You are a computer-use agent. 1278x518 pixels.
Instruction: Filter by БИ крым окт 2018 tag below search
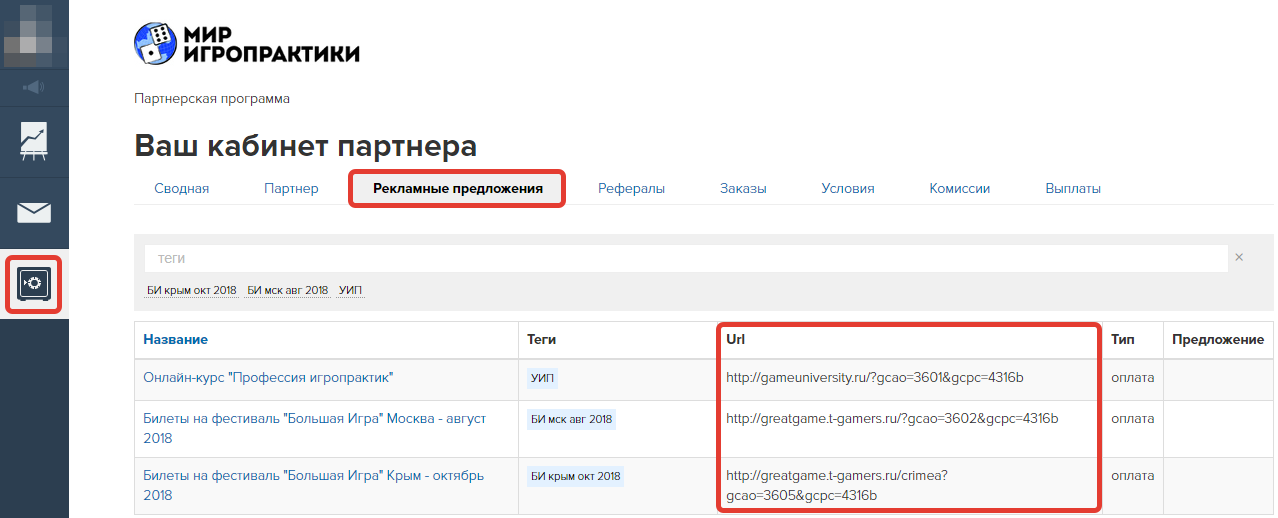[192, 290]
